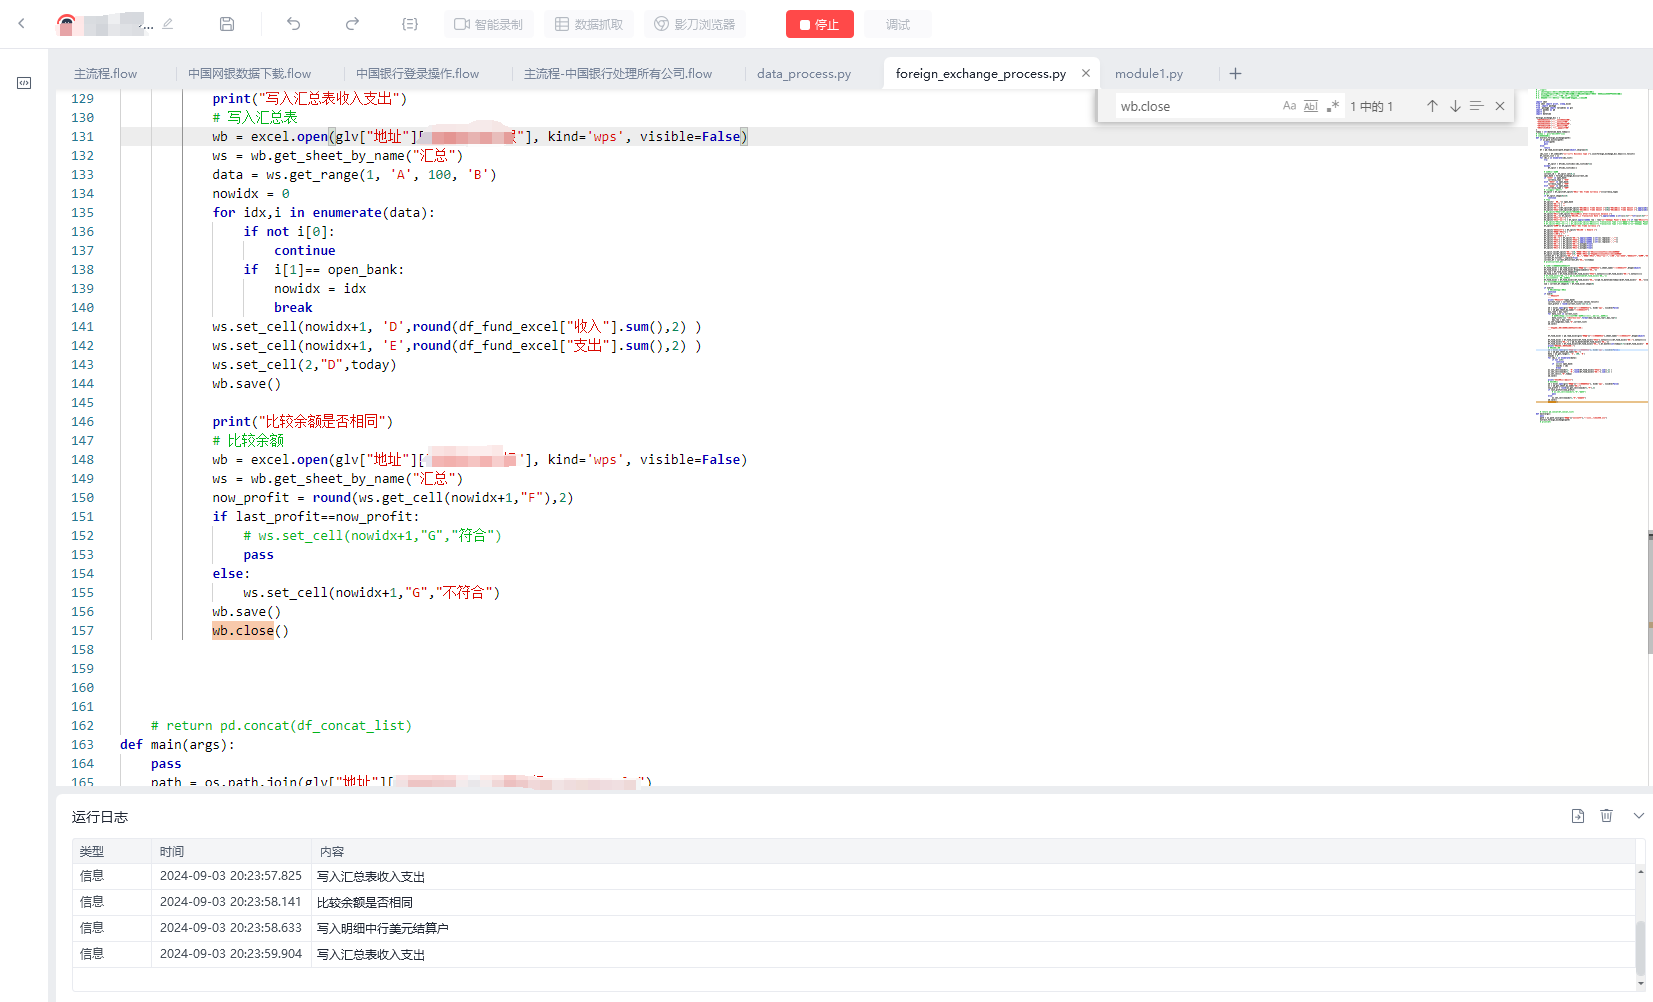Click def main(args) on line 163
The image size is (1653, 1002).
[x=177, y=745]
